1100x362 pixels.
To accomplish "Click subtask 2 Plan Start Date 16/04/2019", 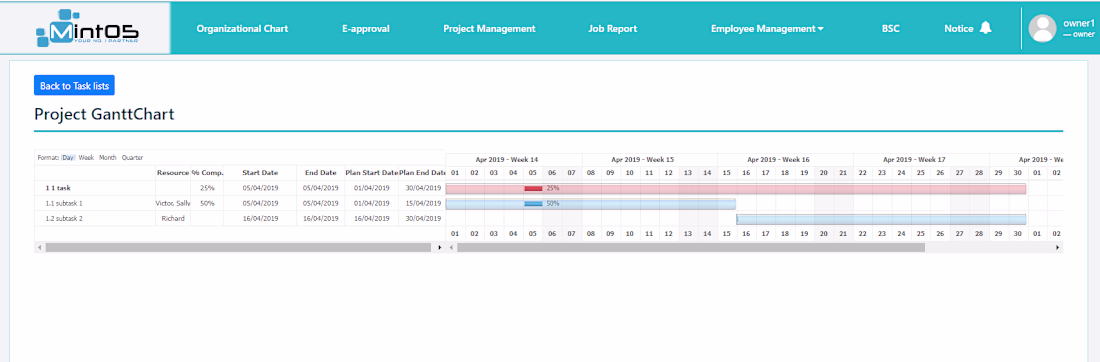I will tap(371, 218).
